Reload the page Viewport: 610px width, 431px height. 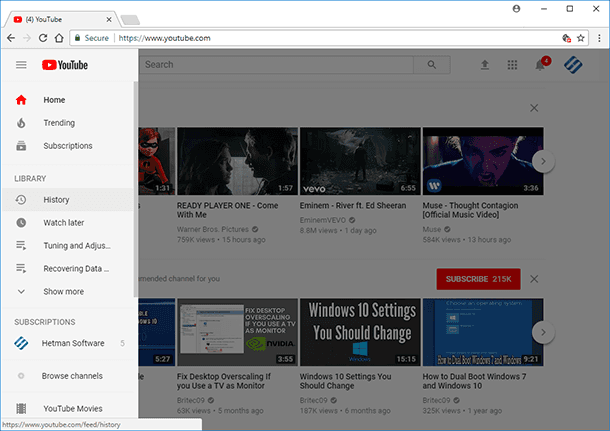tap(43, 38)
